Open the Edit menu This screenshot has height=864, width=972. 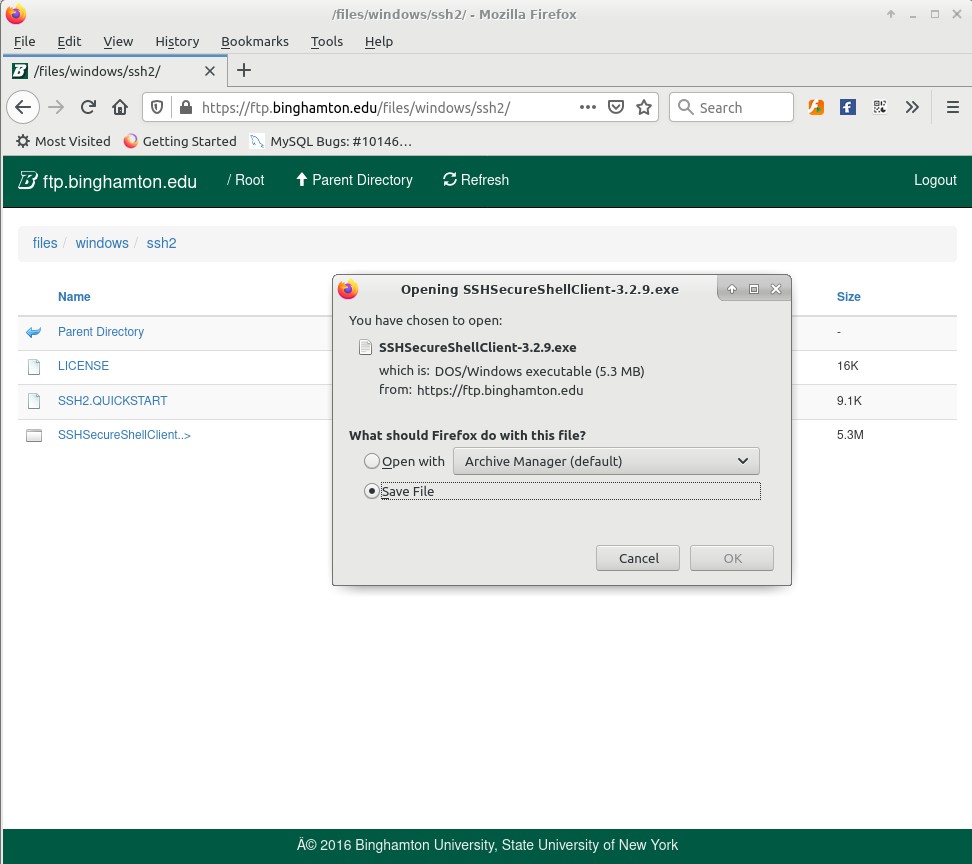69,42
